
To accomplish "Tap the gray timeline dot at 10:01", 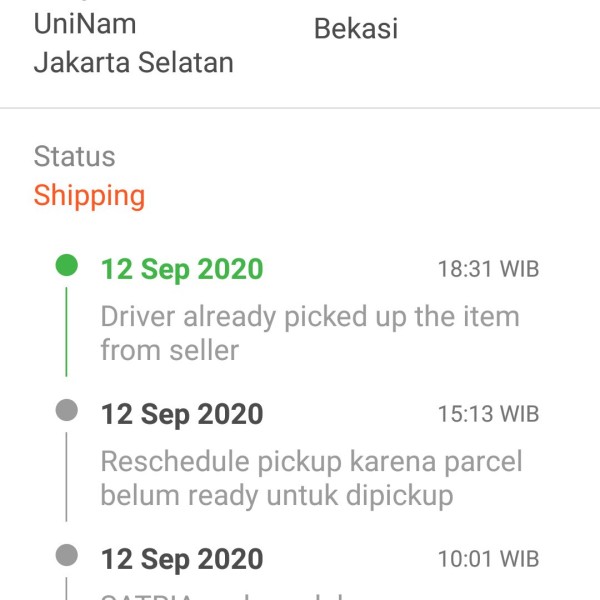I will 67,555.
